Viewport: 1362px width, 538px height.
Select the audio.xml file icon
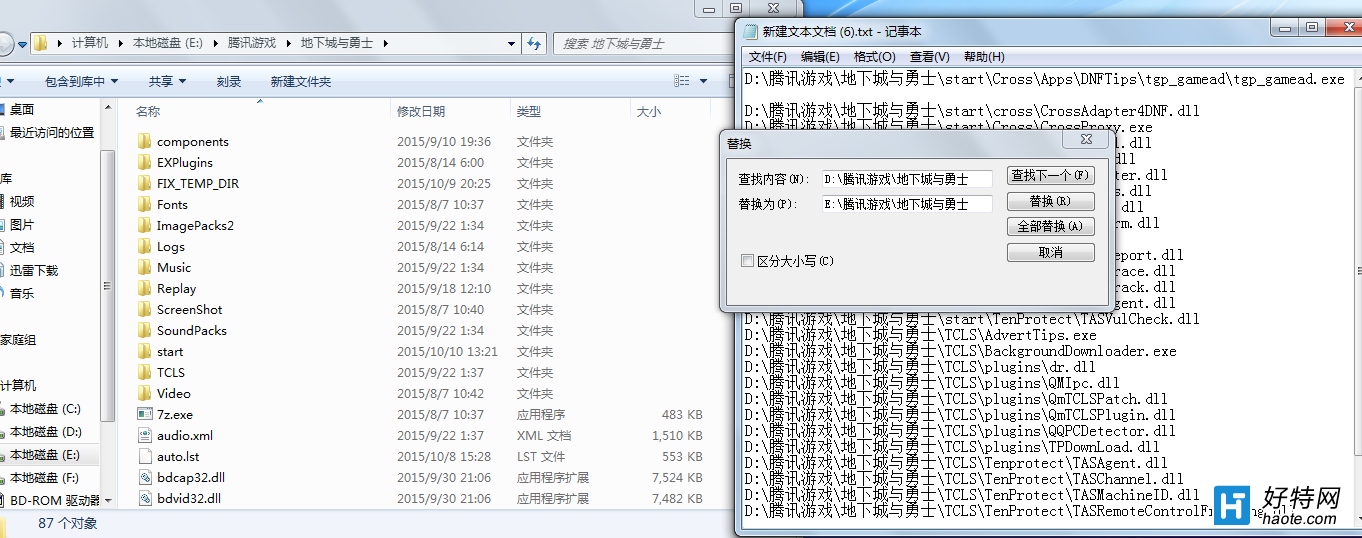(x=144, y=436)
